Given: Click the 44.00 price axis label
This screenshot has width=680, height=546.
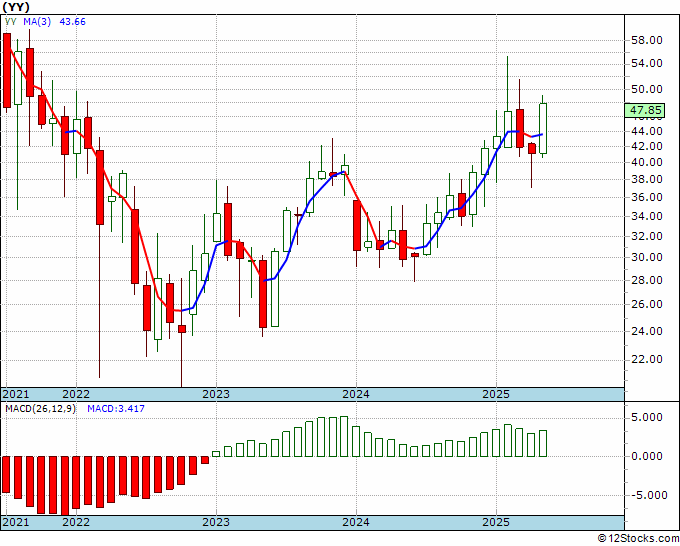Looking at the screenshot, I should (646, 131).
